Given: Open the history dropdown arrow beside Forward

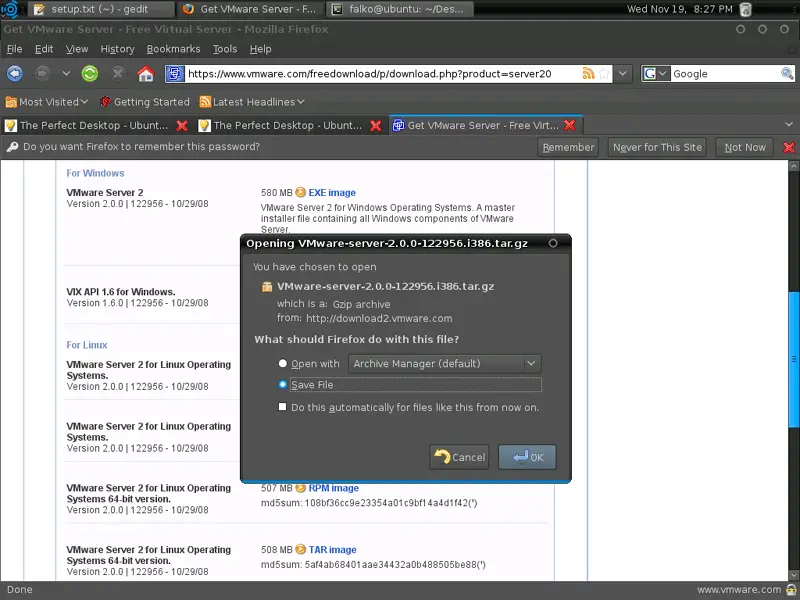Looking at the screenshot, I should [66, 74].
